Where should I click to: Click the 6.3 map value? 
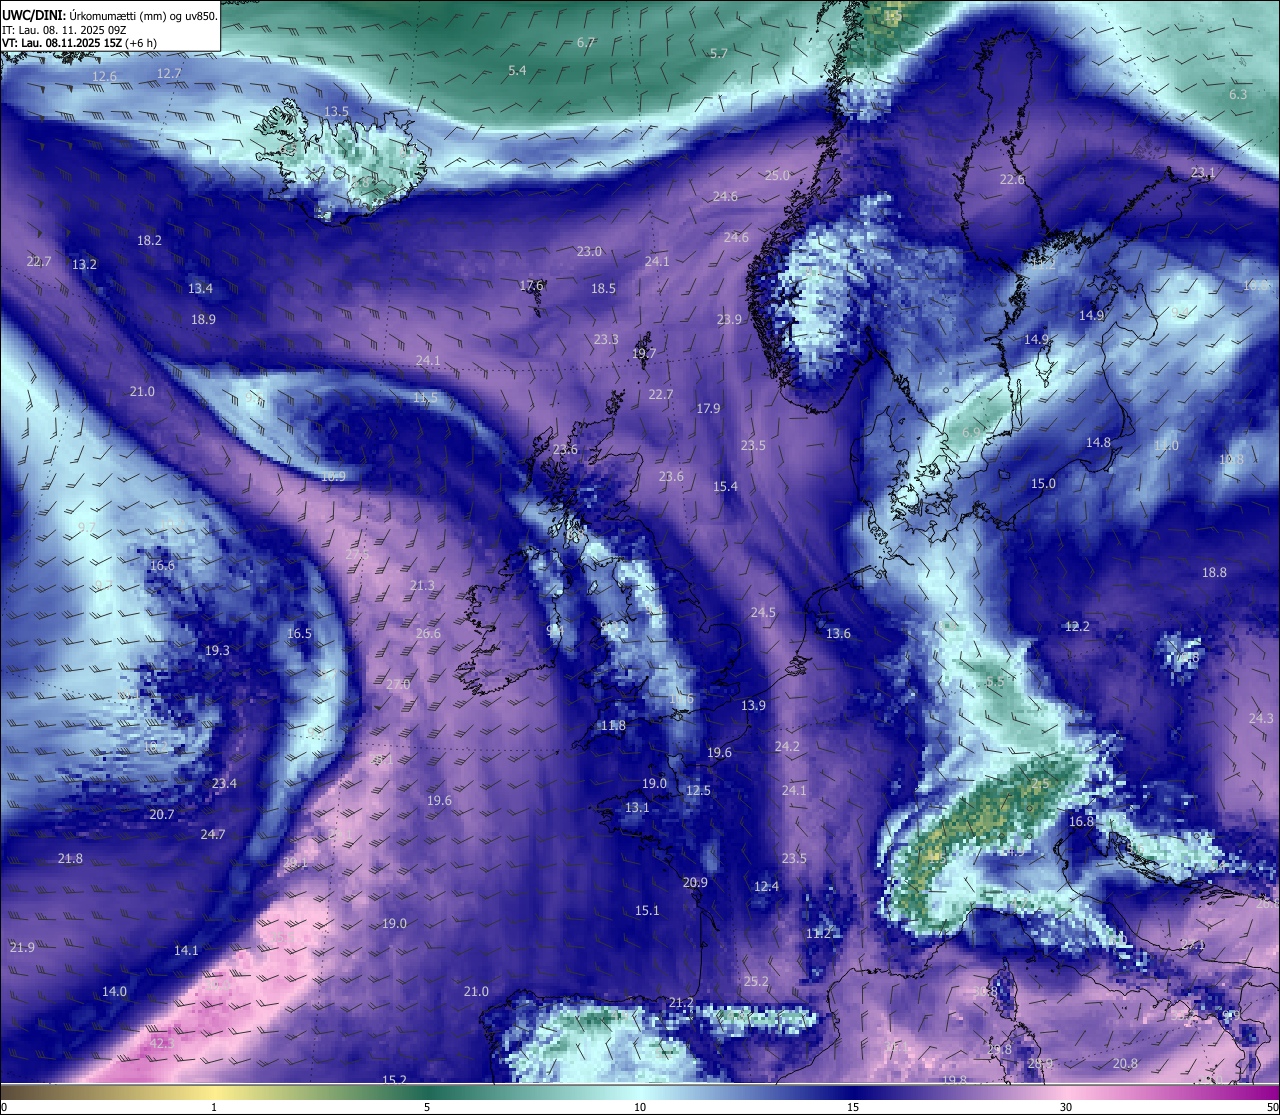(x=1238, y=94)
